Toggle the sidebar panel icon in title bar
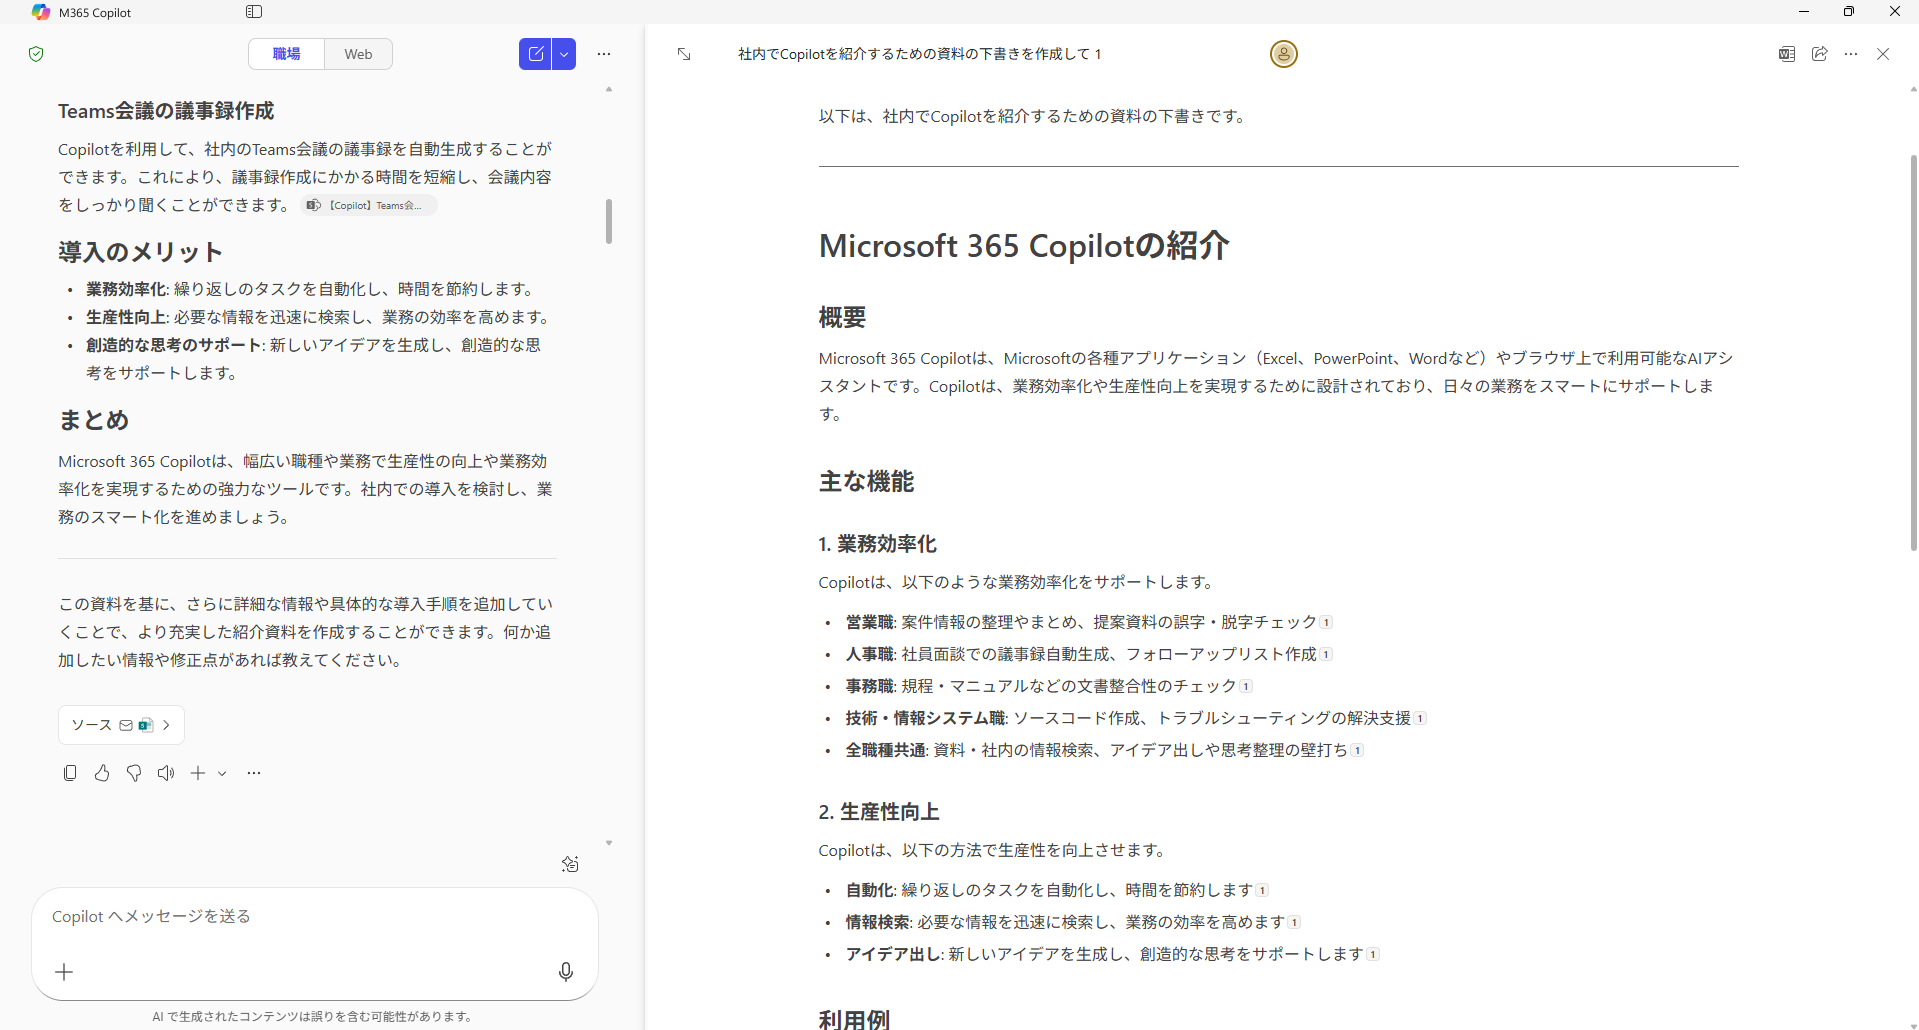 coord(254,12)
